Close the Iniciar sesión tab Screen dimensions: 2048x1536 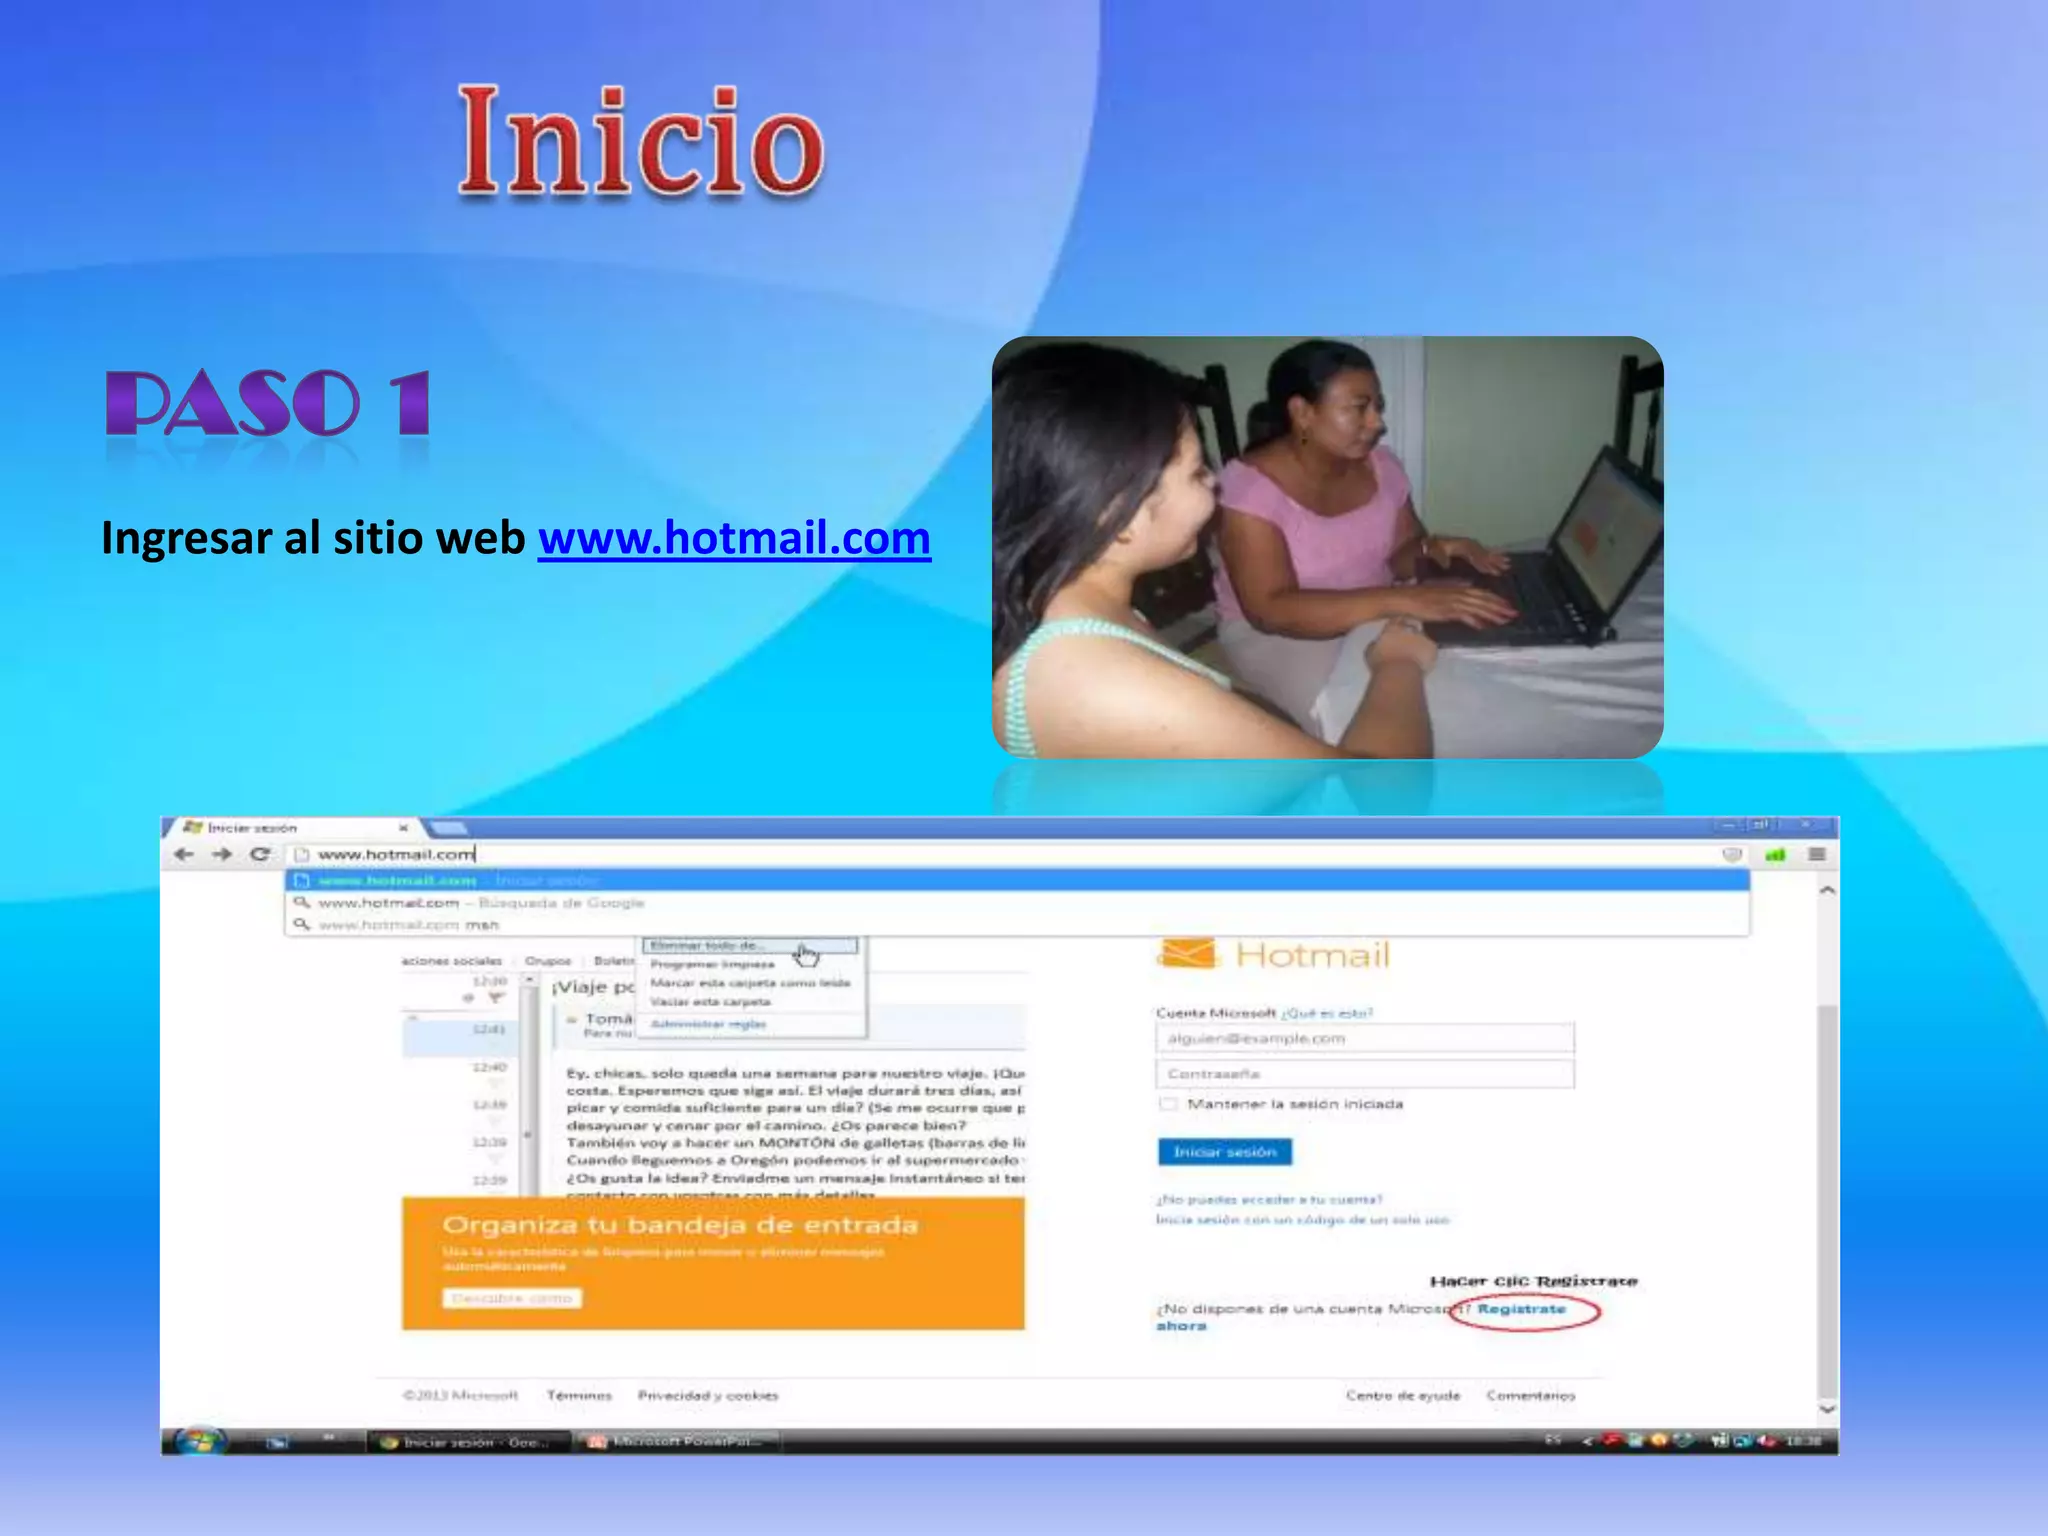click(403, 828)
